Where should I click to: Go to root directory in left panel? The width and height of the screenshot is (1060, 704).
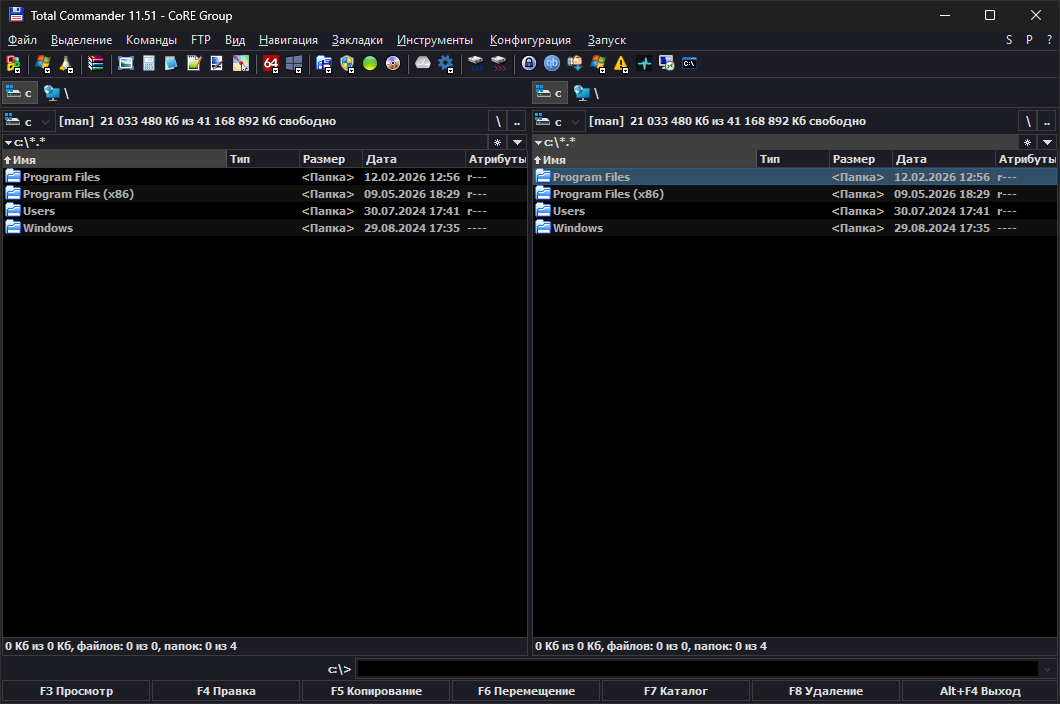tap(498, 122)
